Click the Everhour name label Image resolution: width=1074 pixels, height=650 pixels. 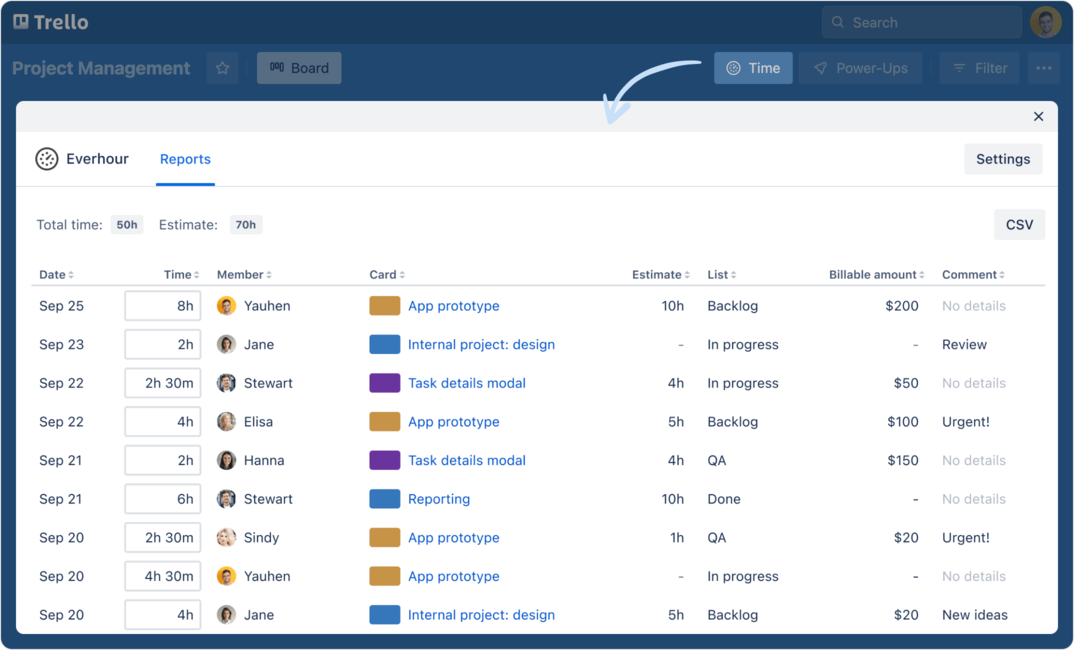coord(97,159)
